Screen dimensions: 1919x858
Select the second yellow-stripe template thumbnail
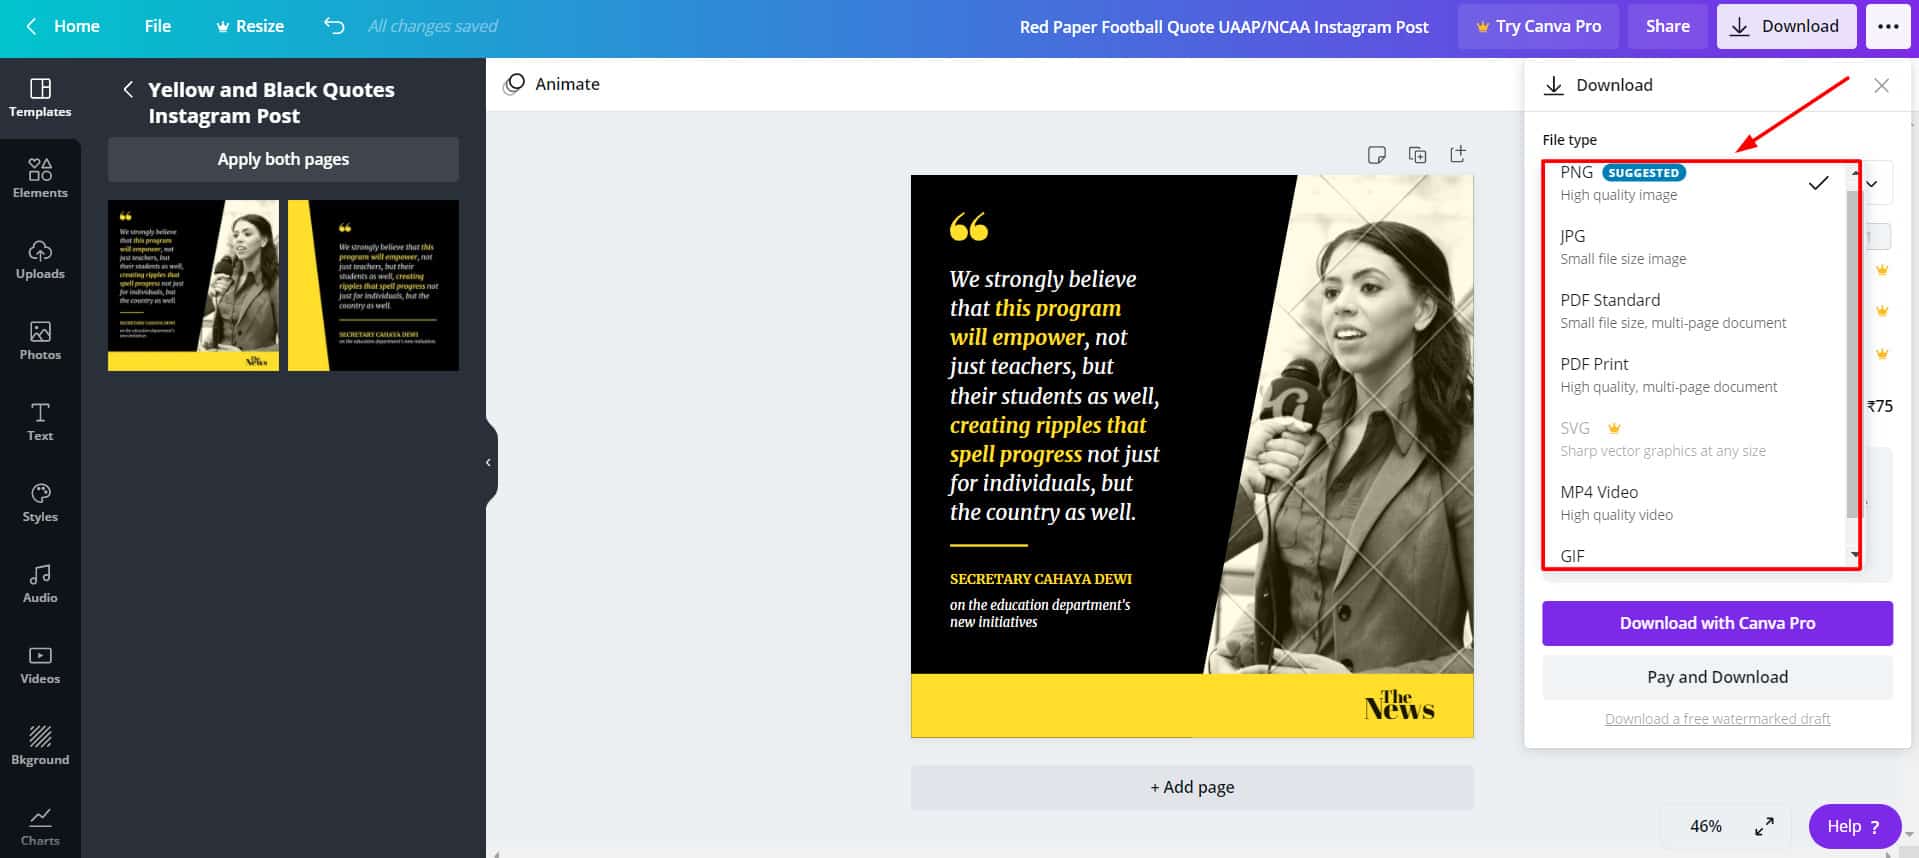click(x=373, y=285)
